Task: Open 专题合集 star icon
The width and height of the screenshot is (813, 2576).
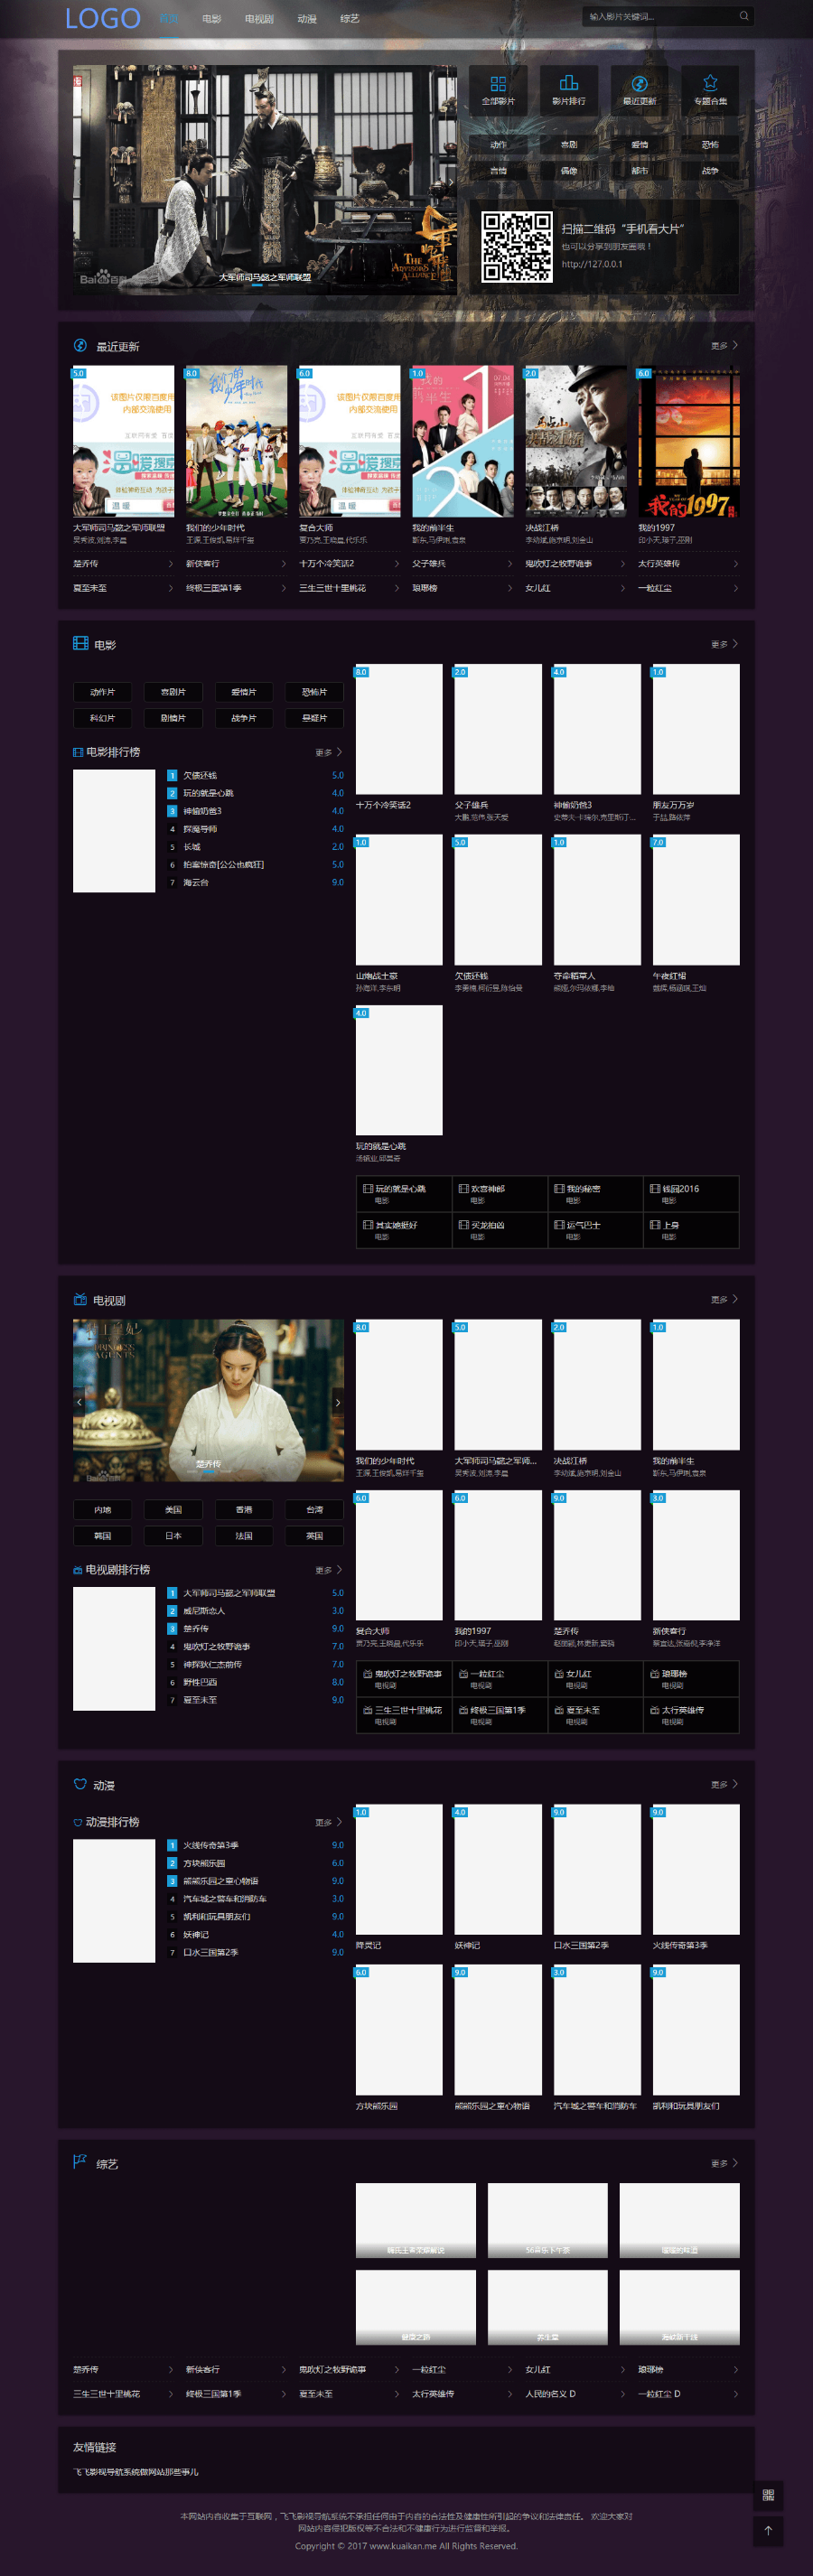Action: pos(710,85)
